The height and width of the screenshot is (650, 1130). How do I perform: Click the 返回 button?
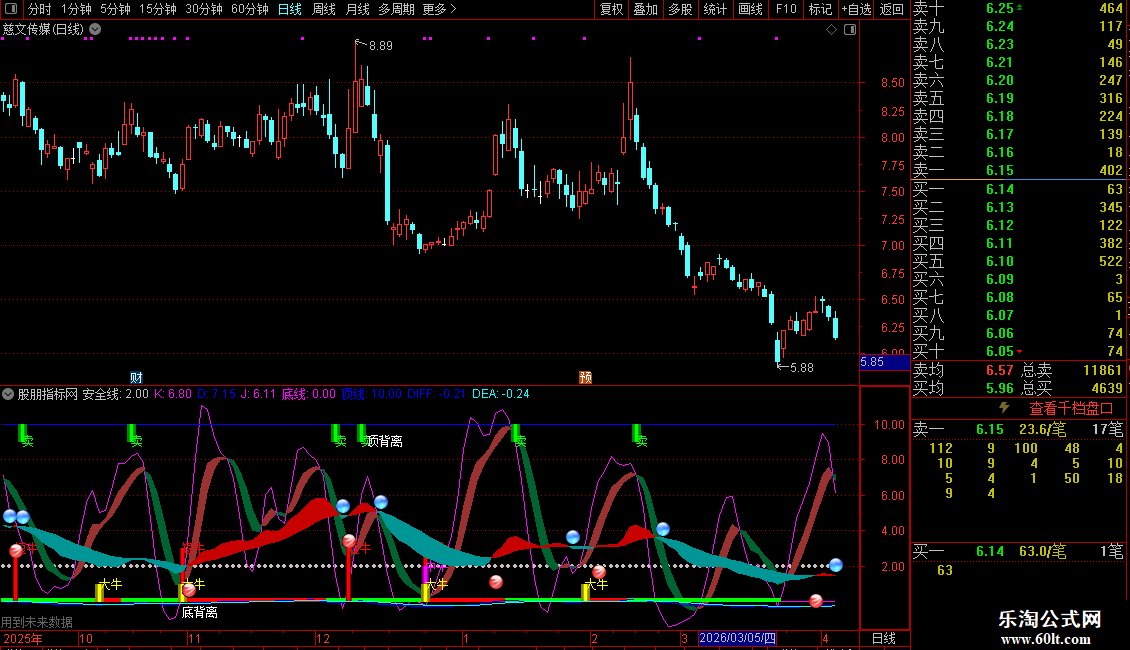tap(892, 9)
